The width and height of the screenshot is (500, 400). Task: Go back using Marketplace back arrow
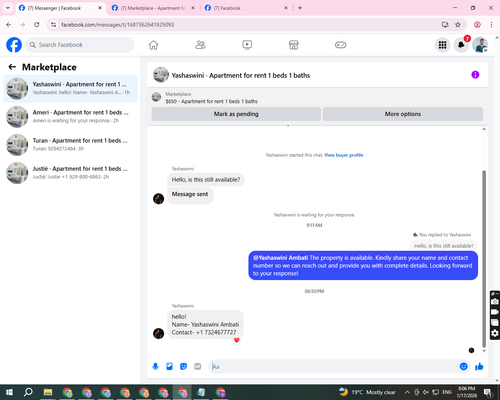point(12,67)
